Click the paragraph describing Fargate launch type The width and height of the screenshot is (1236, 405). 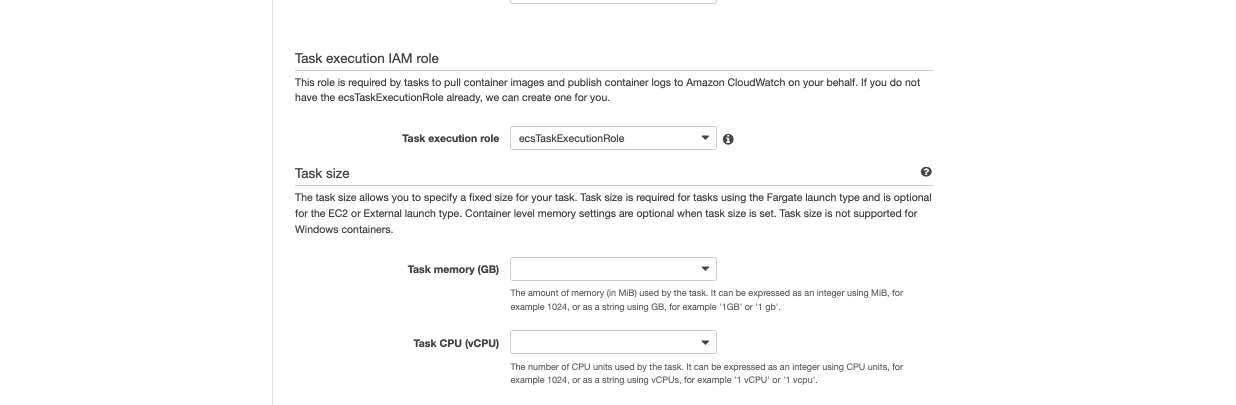tap(613, 213)
